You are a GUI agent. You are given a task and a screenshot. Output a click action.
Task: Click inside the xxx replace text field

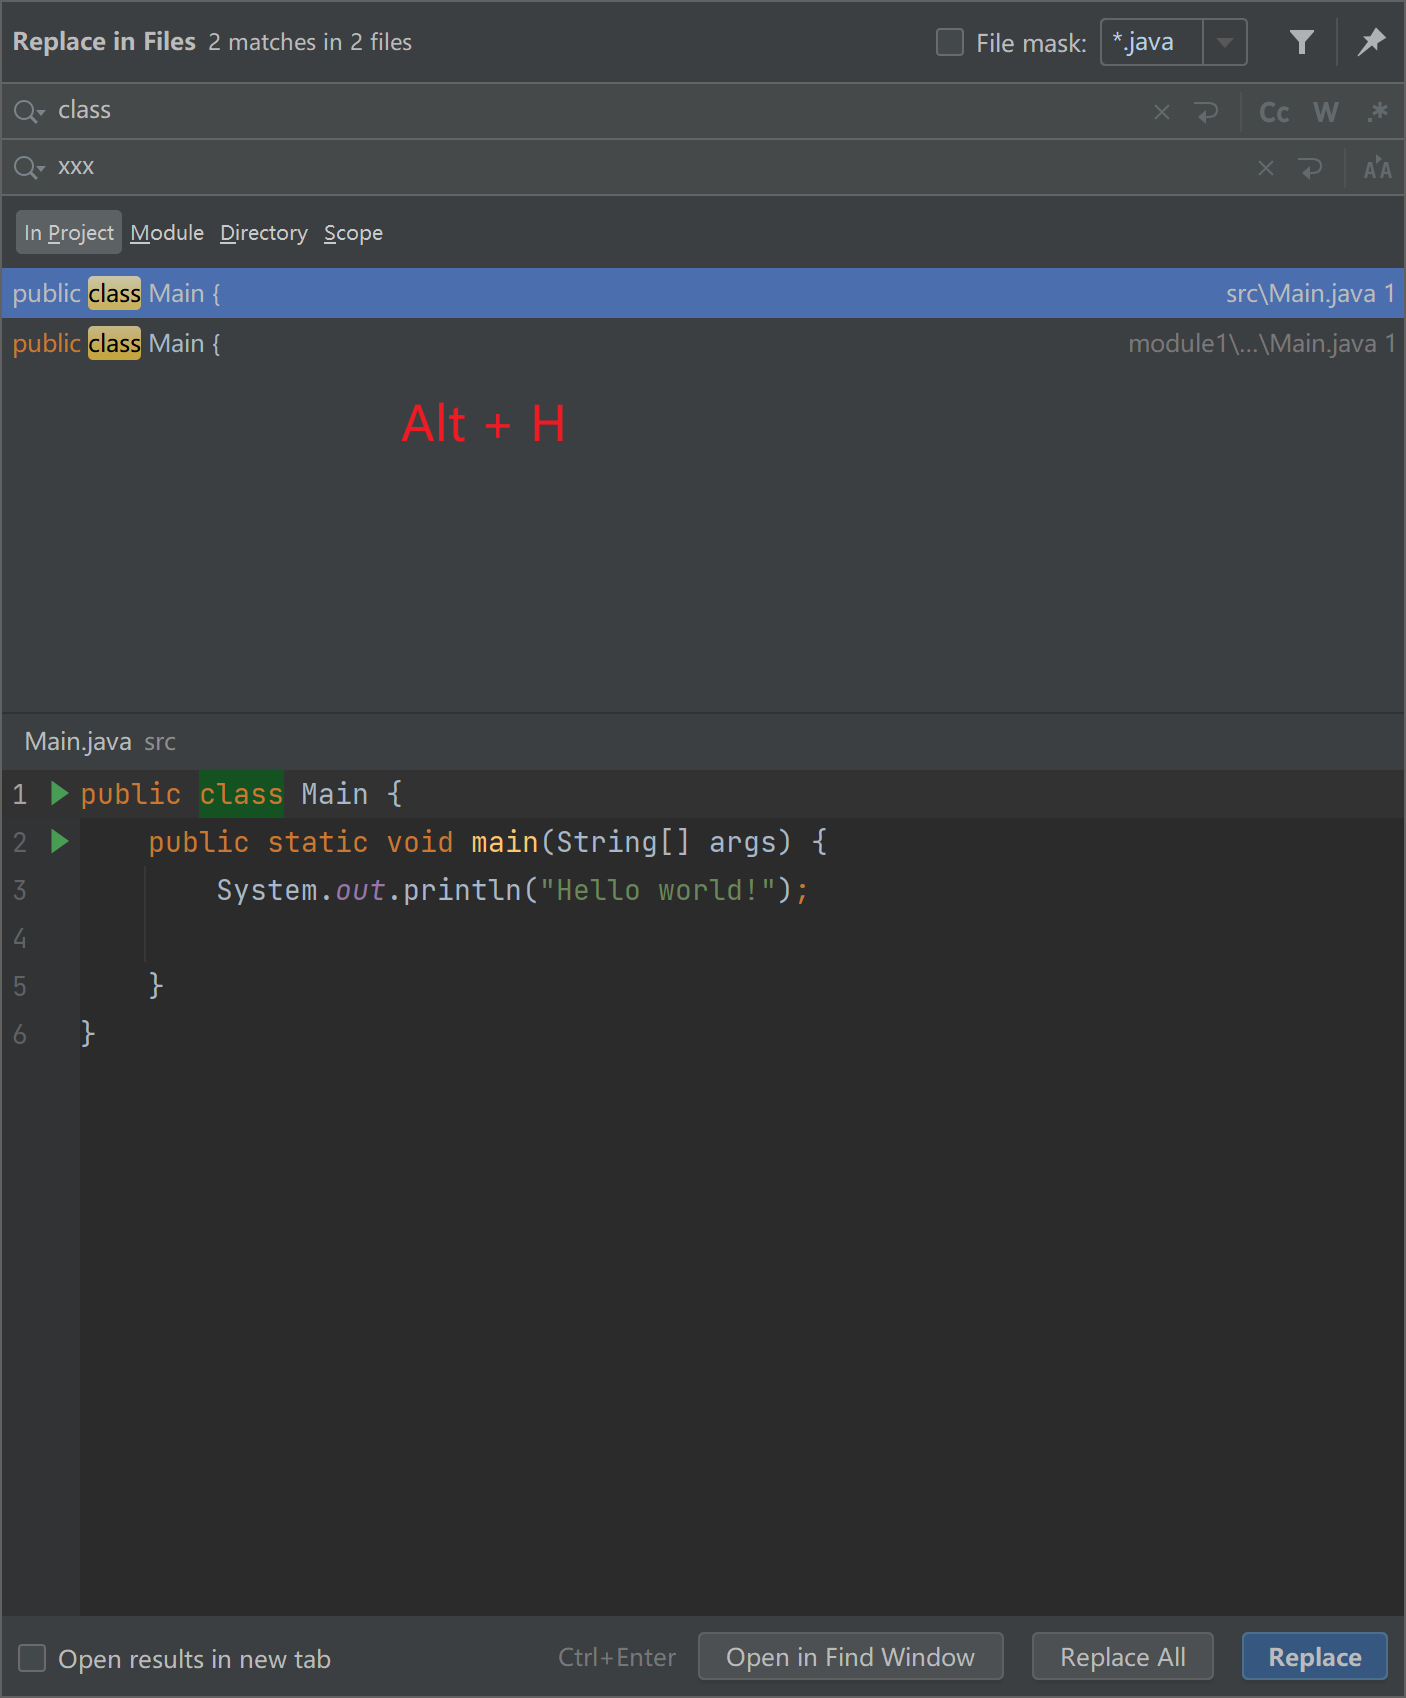(x=650, y=167)
